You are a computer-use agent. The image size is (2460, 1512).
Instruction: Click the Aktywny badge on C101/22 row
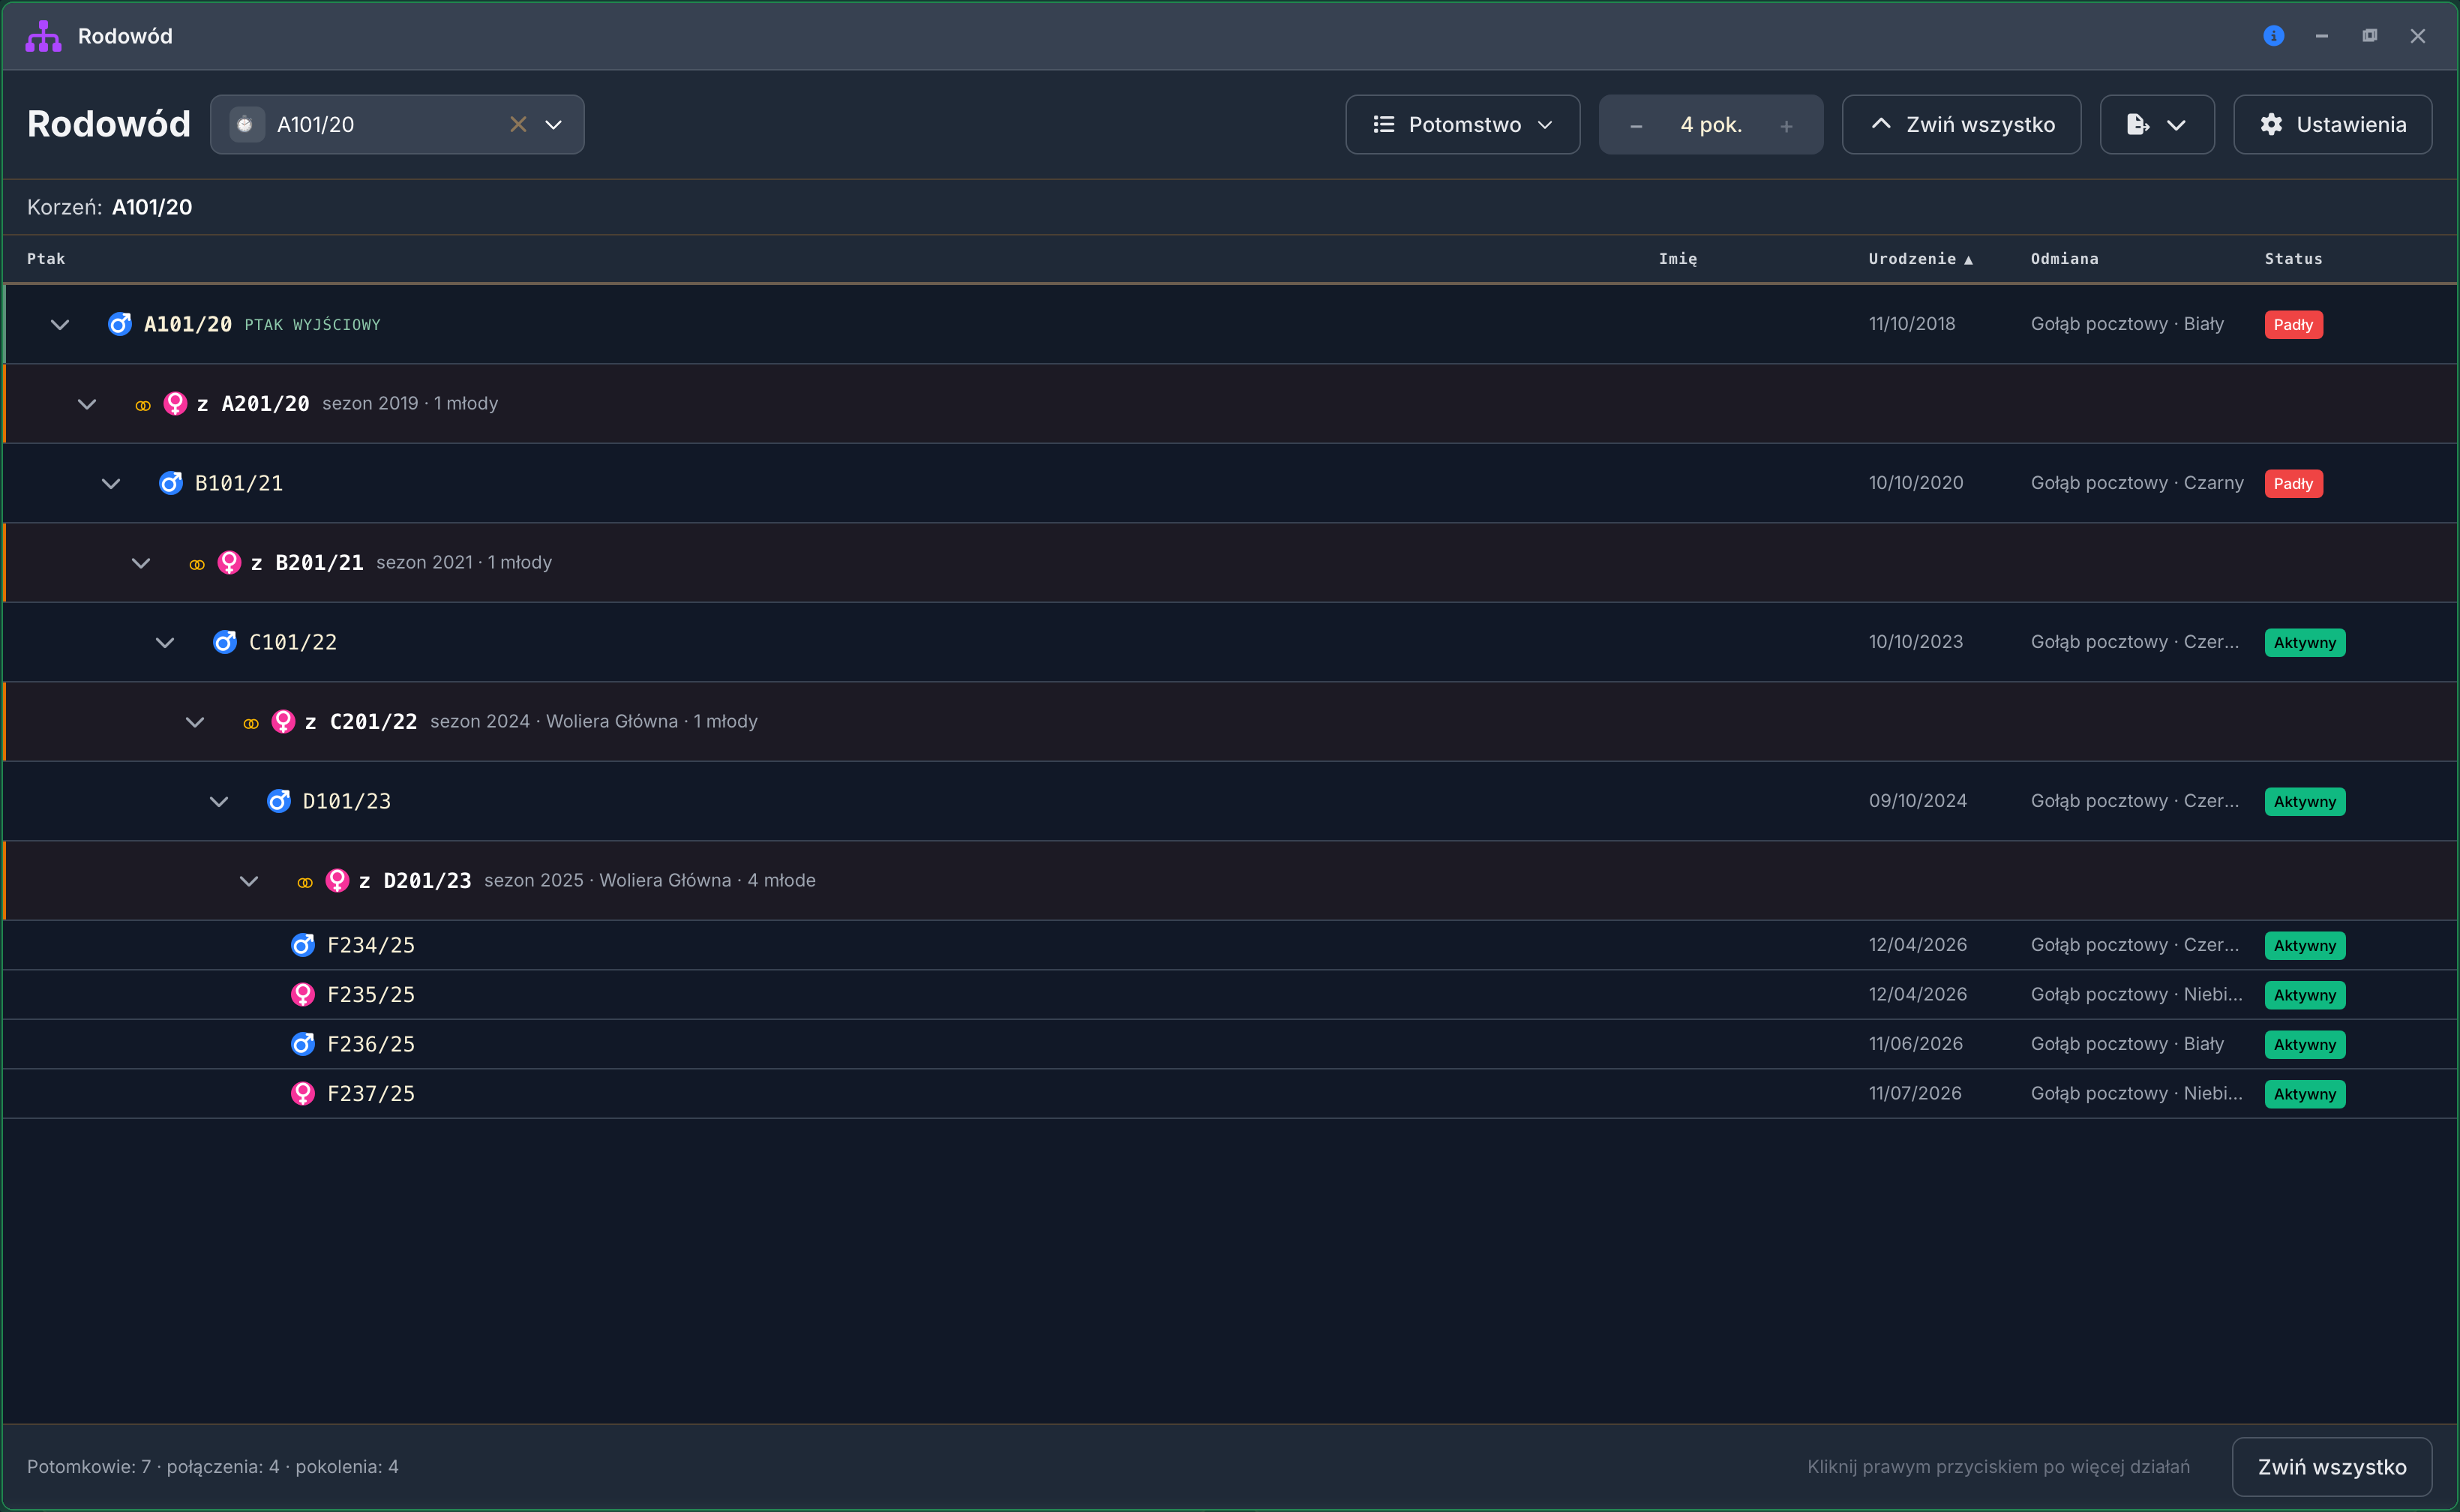click(x=2304, y=643)
